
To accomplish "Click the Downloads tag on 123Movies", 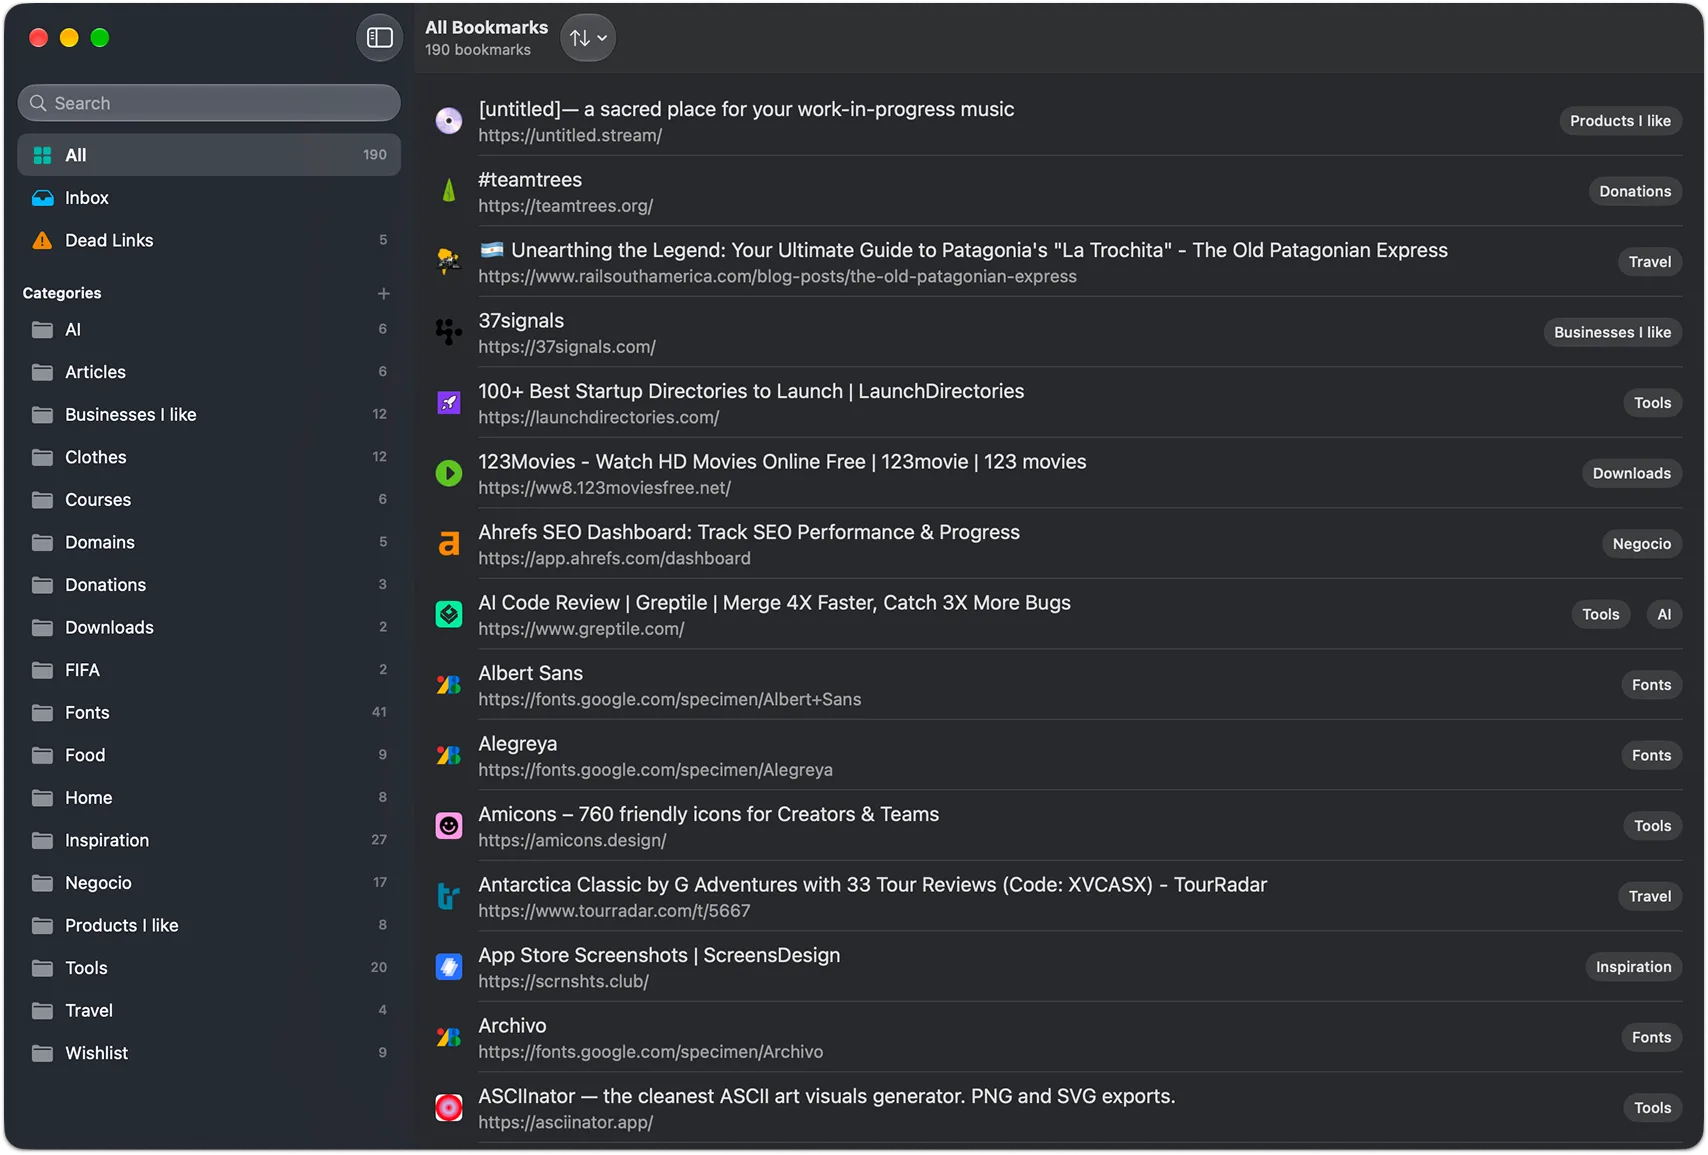I will click(x=1632, y=473).
